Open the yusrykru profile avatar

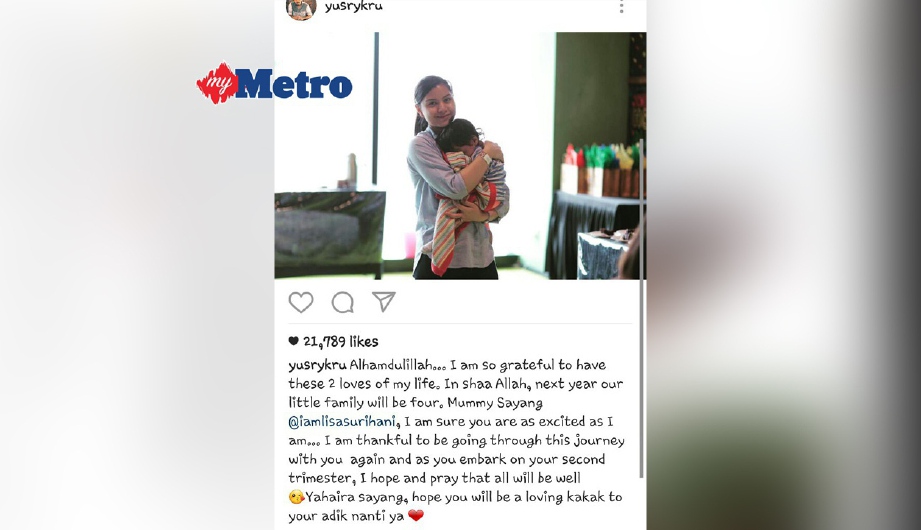pyautogui.click(x=301, y=9)
